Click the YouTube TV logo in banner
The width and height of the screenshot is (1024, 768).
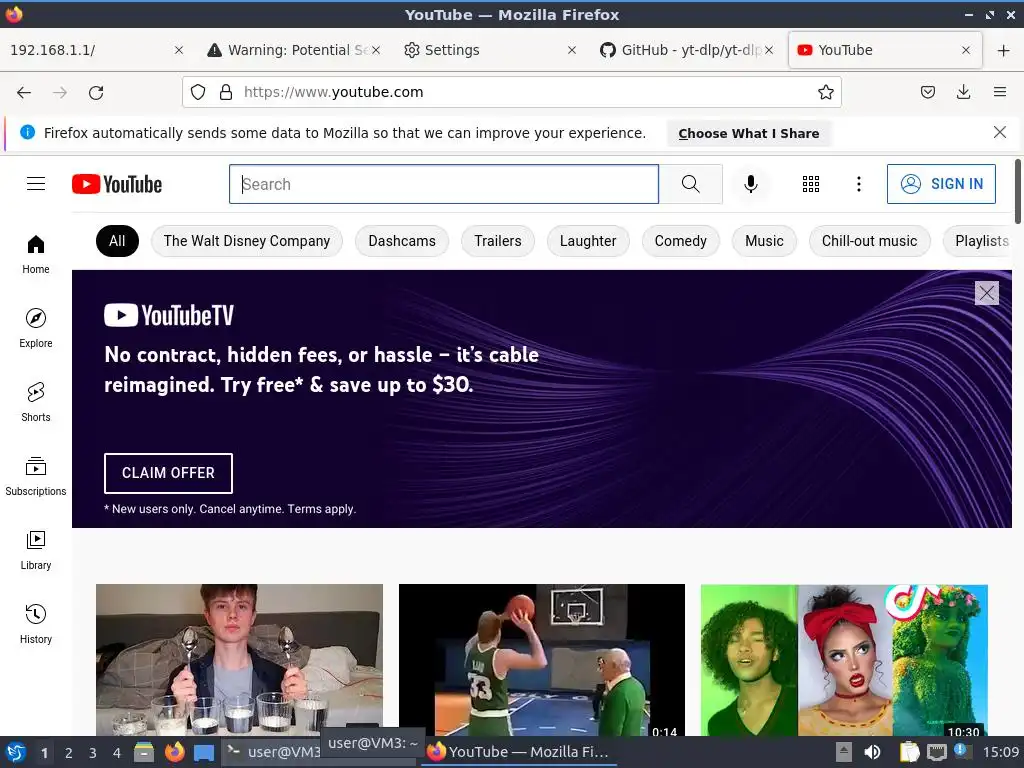click(168, 315)
